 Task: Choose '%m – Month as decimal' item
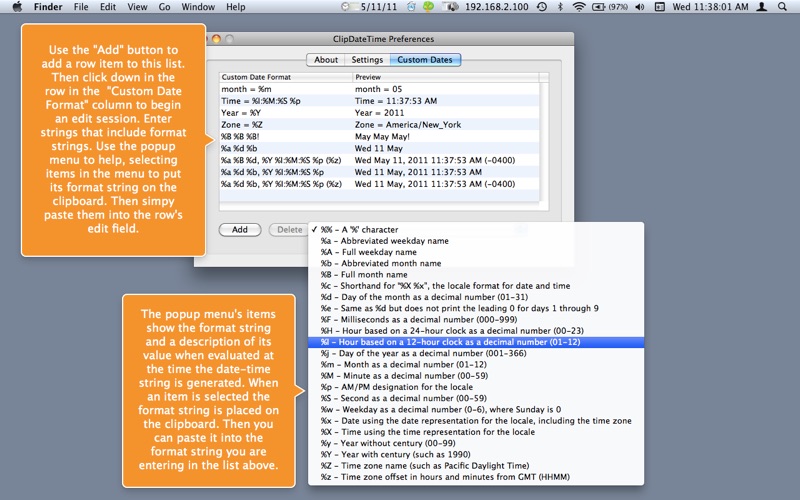click(x=476, y=364)
